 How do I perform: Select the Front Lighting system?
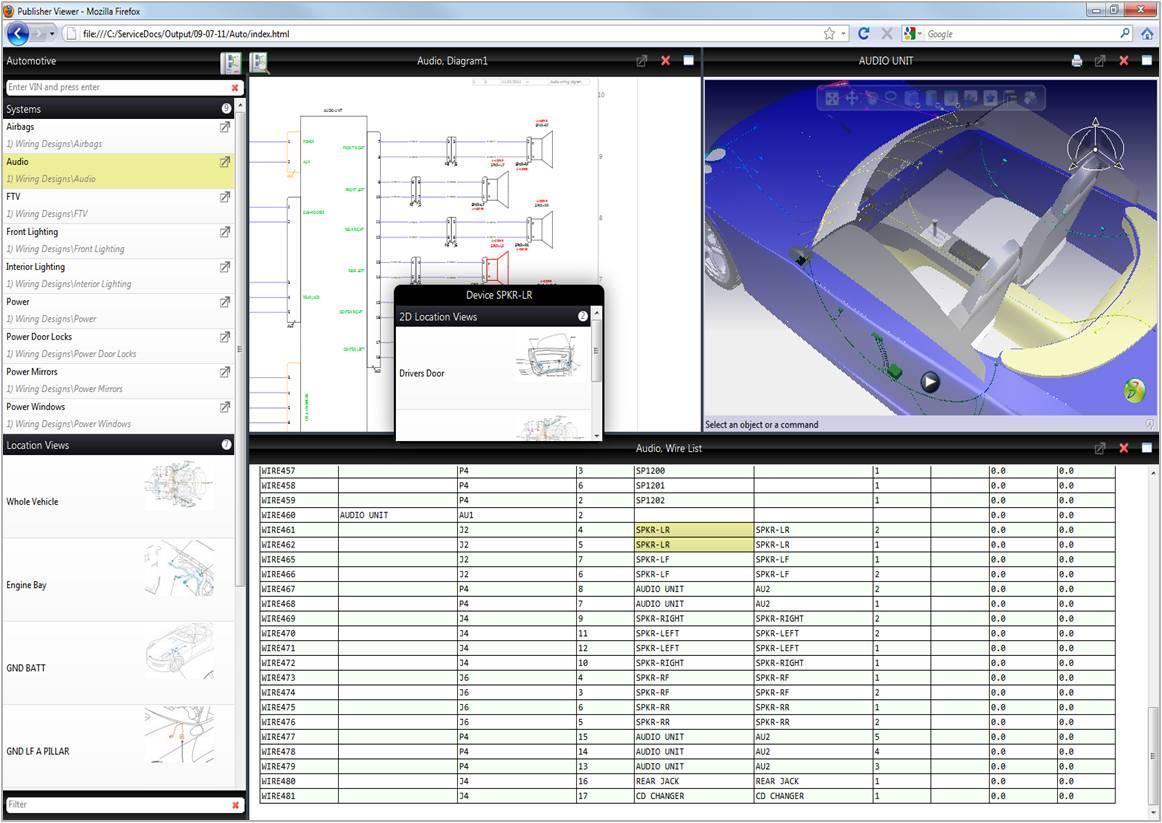(x=32, y=232)
